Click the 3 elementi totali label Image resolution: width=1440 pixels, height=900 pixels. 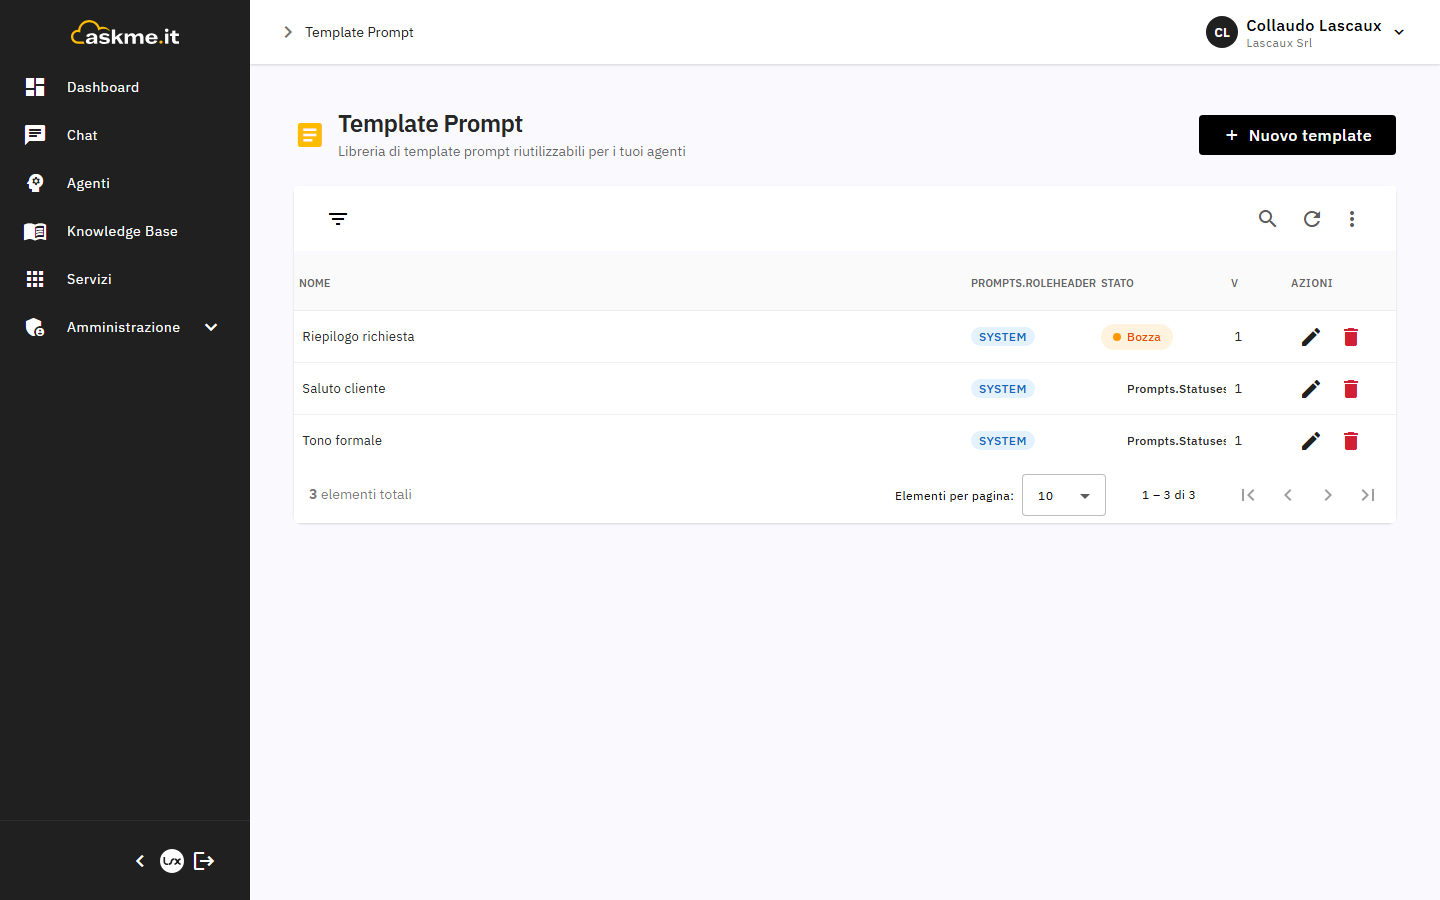point(360,494)
